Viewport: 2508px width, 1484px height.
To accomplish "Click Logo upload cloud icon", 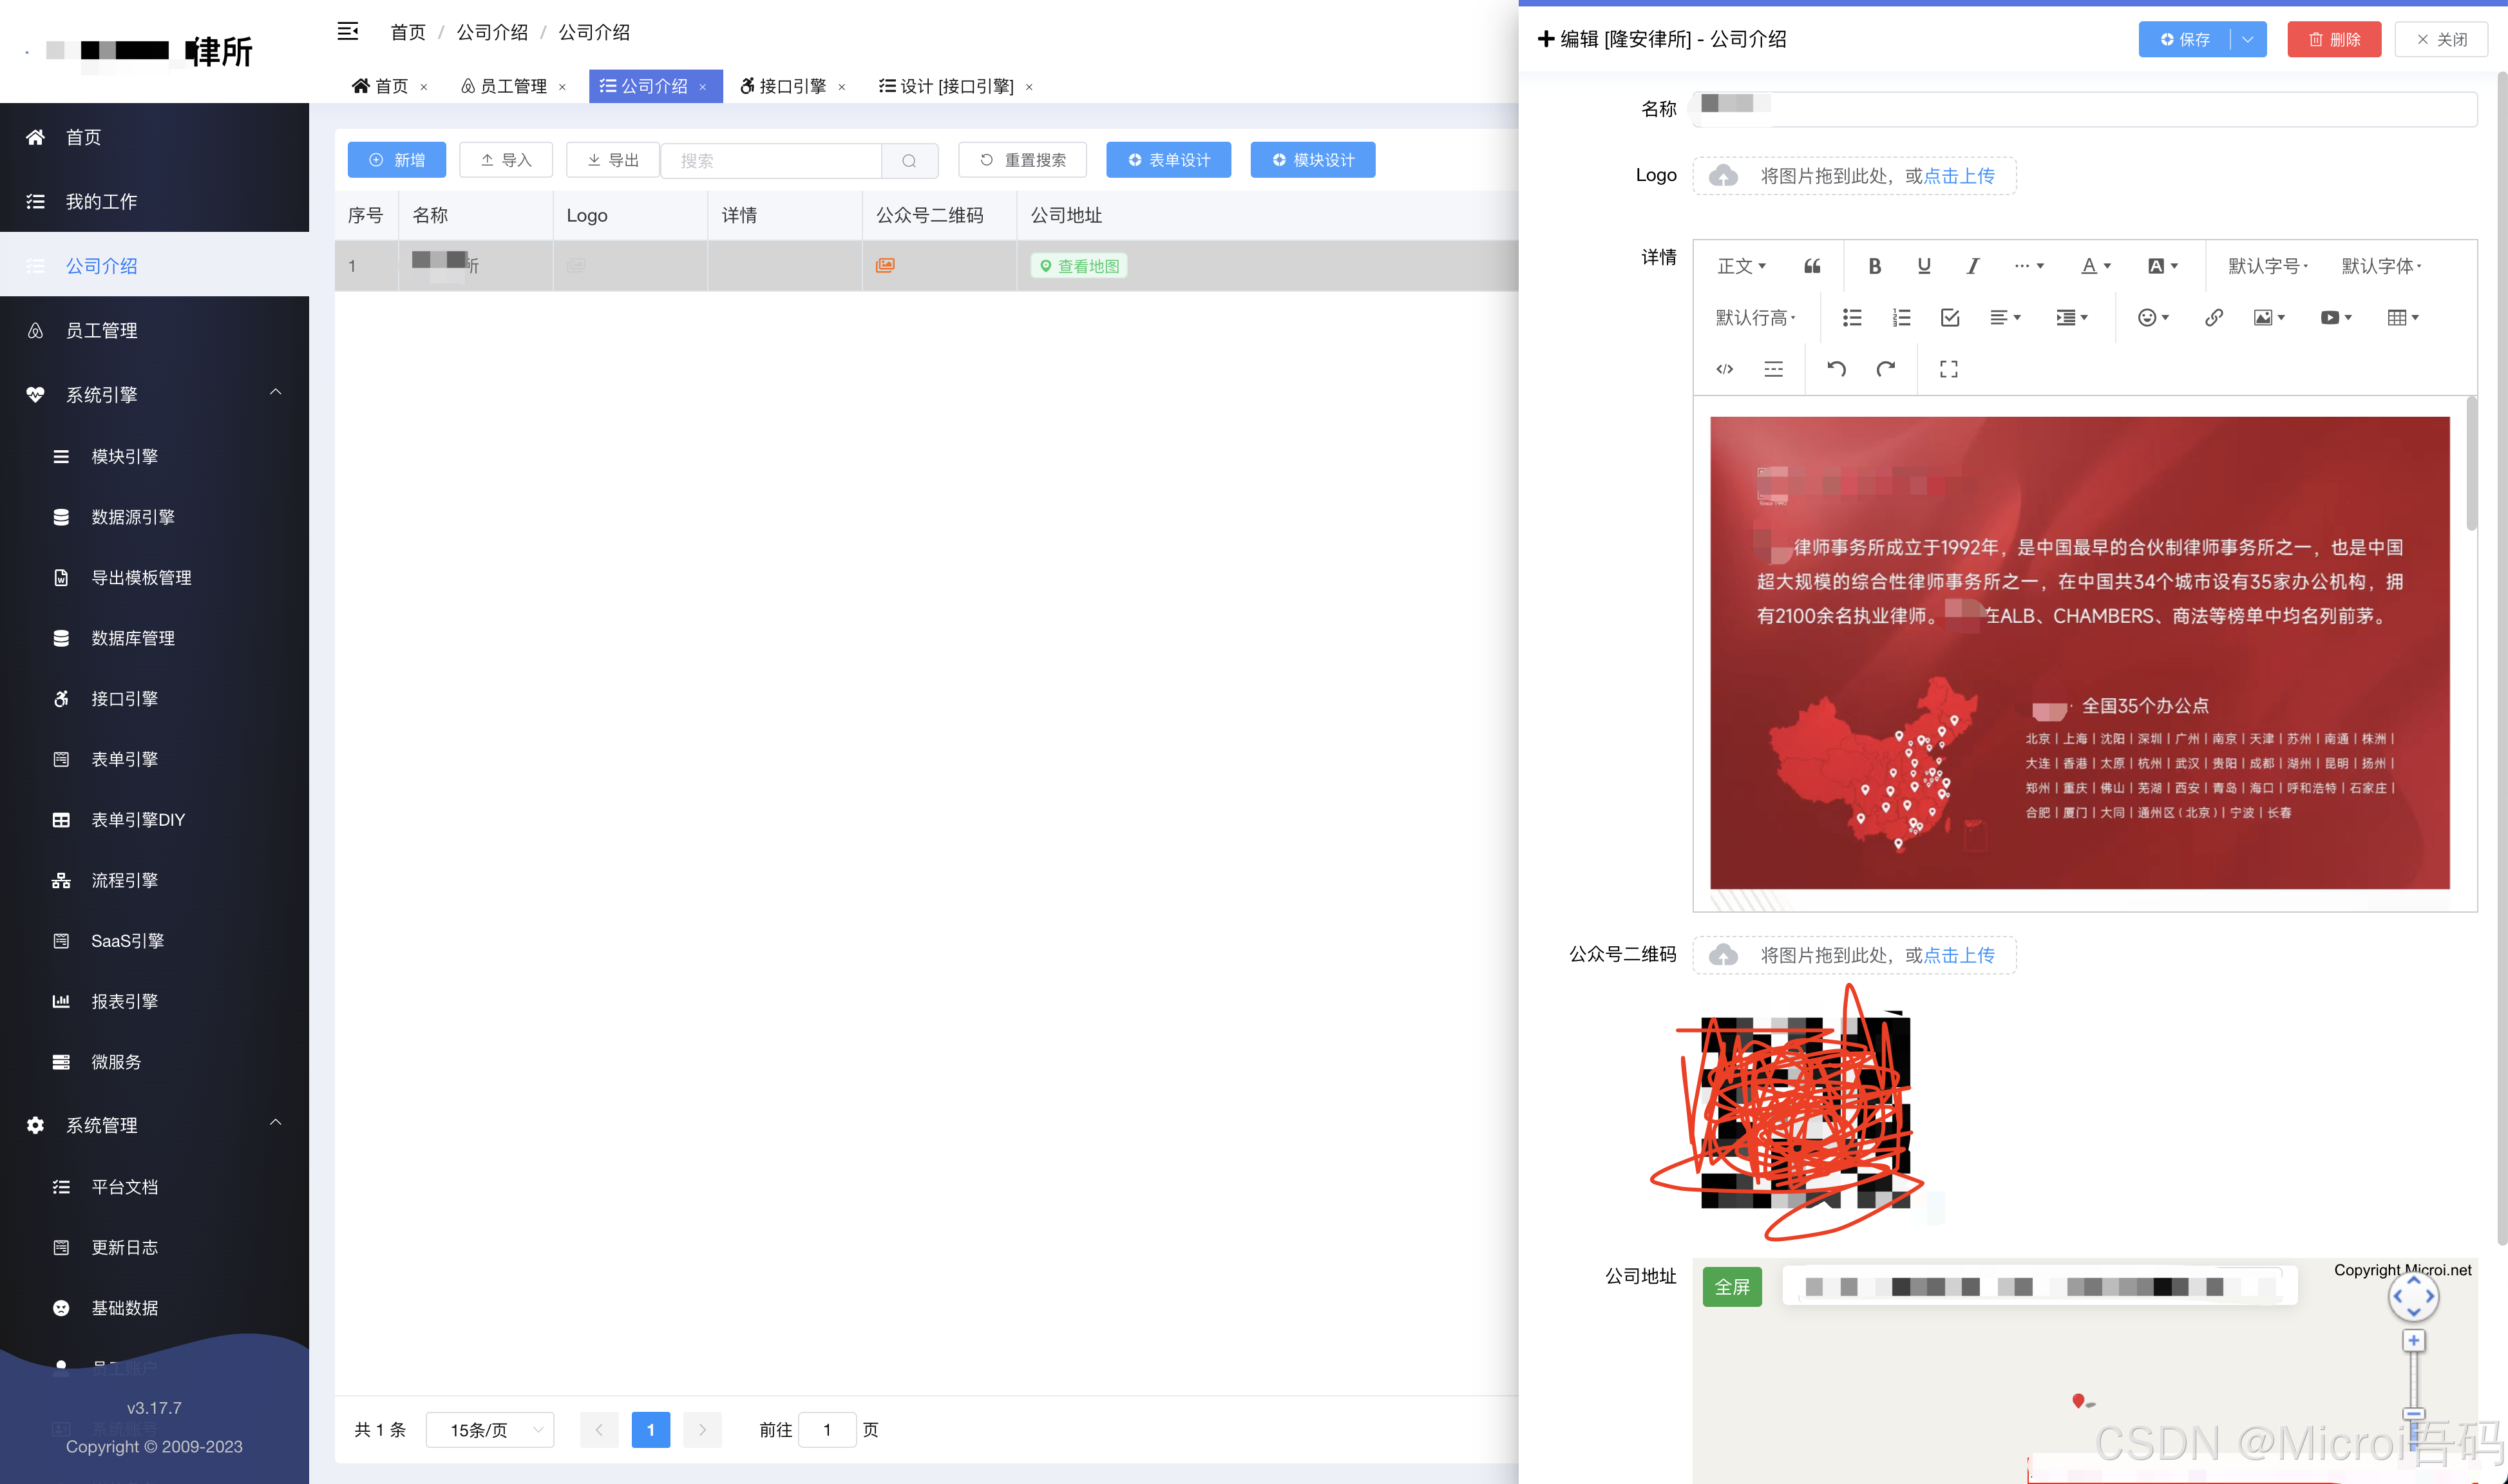I will pos(1723,176).
